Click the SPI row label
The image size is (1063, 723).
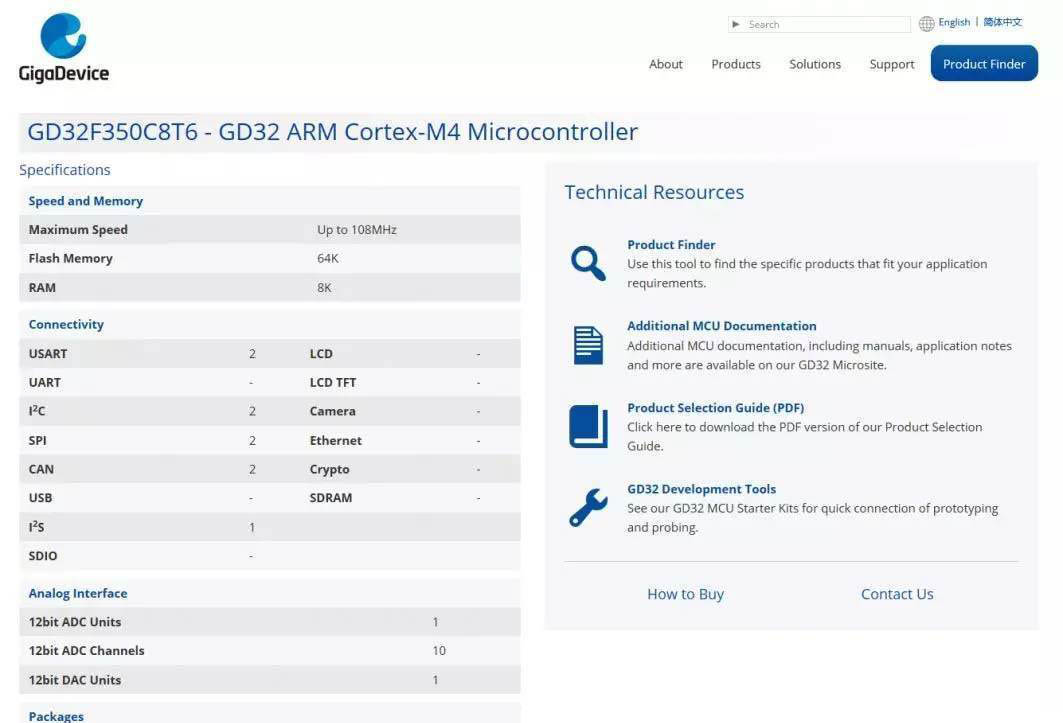(x=37, y=440)
